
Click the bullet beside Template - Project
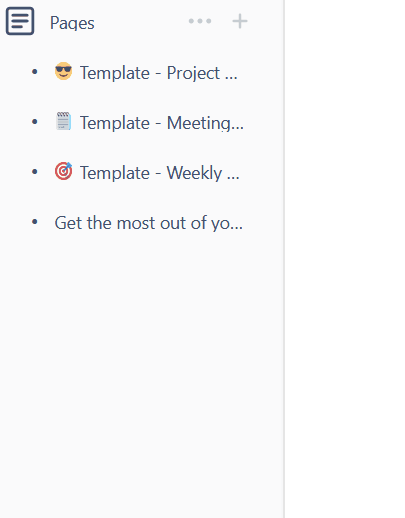point(35,71)
